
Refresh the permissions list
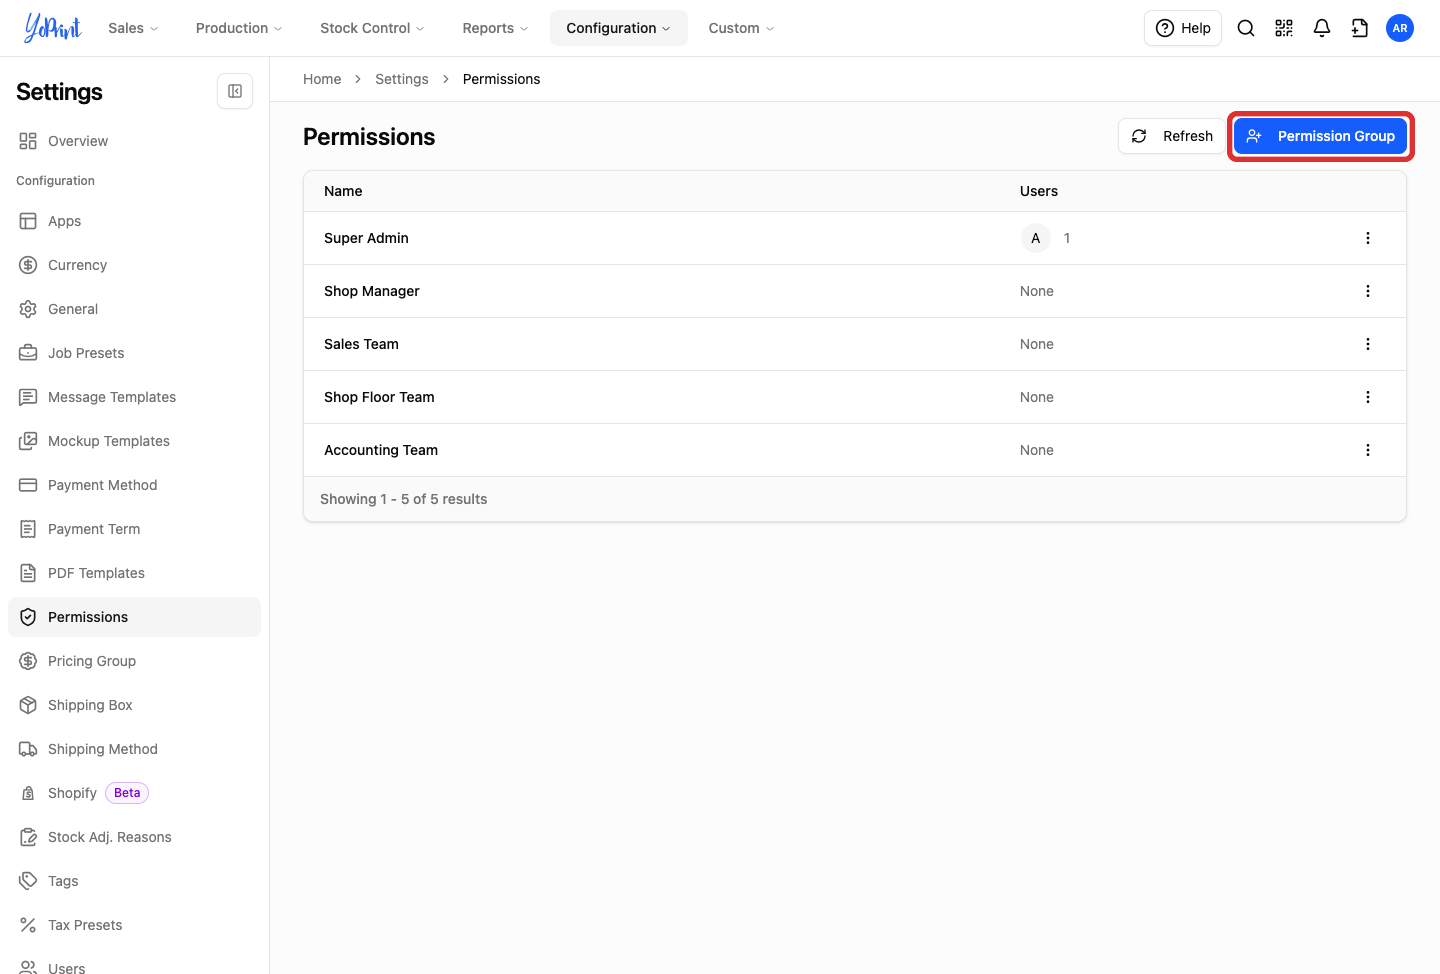point(1171,136)
